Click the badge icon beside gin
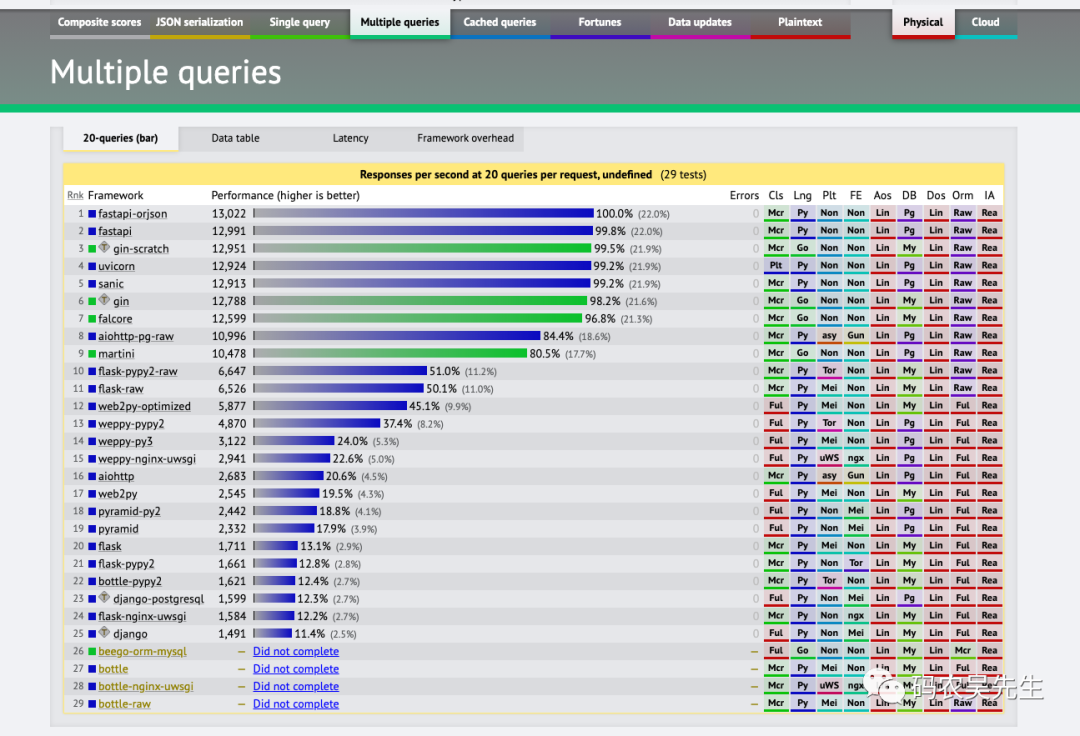The width and height of the screenshot is (1080, 736). click(x=104, y=299)
